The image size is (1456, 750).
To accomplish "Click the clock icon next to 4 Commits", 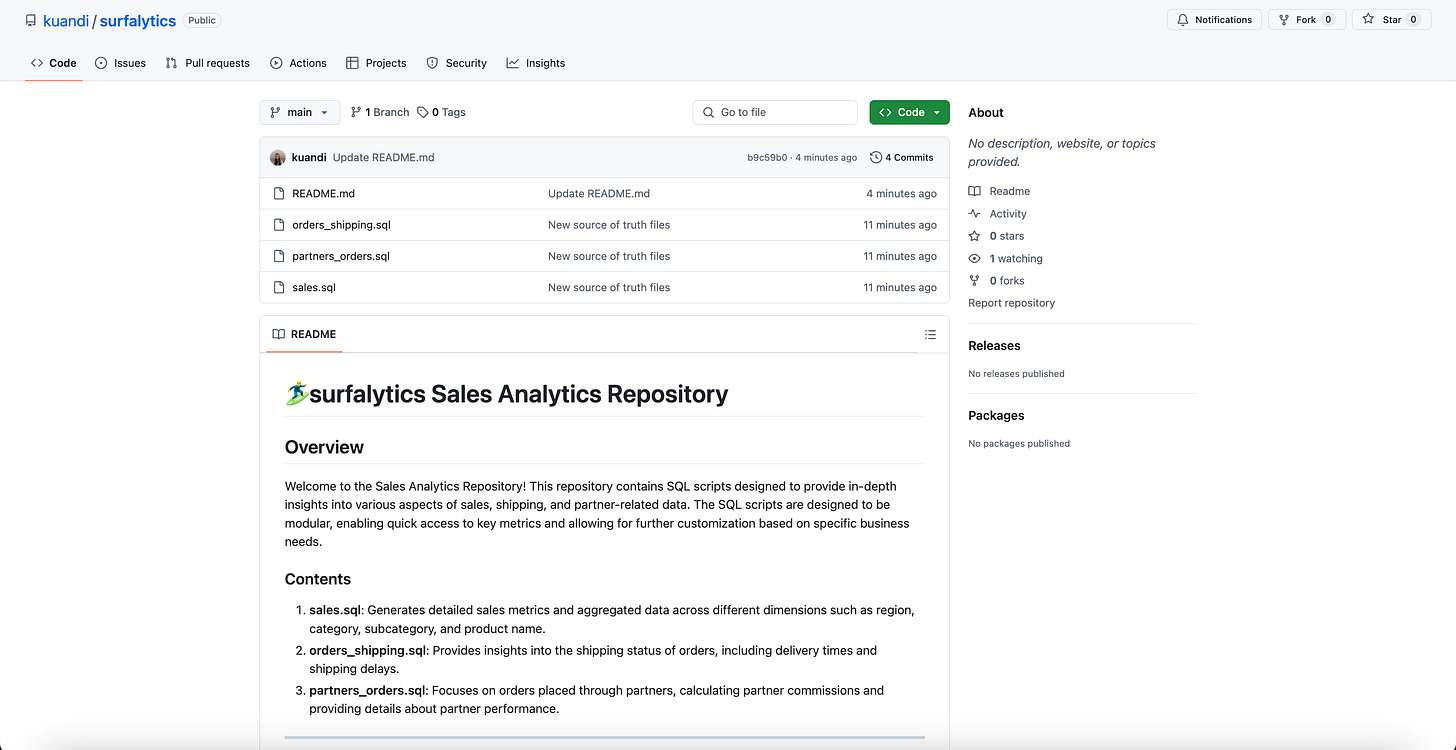I will (876, 158).
